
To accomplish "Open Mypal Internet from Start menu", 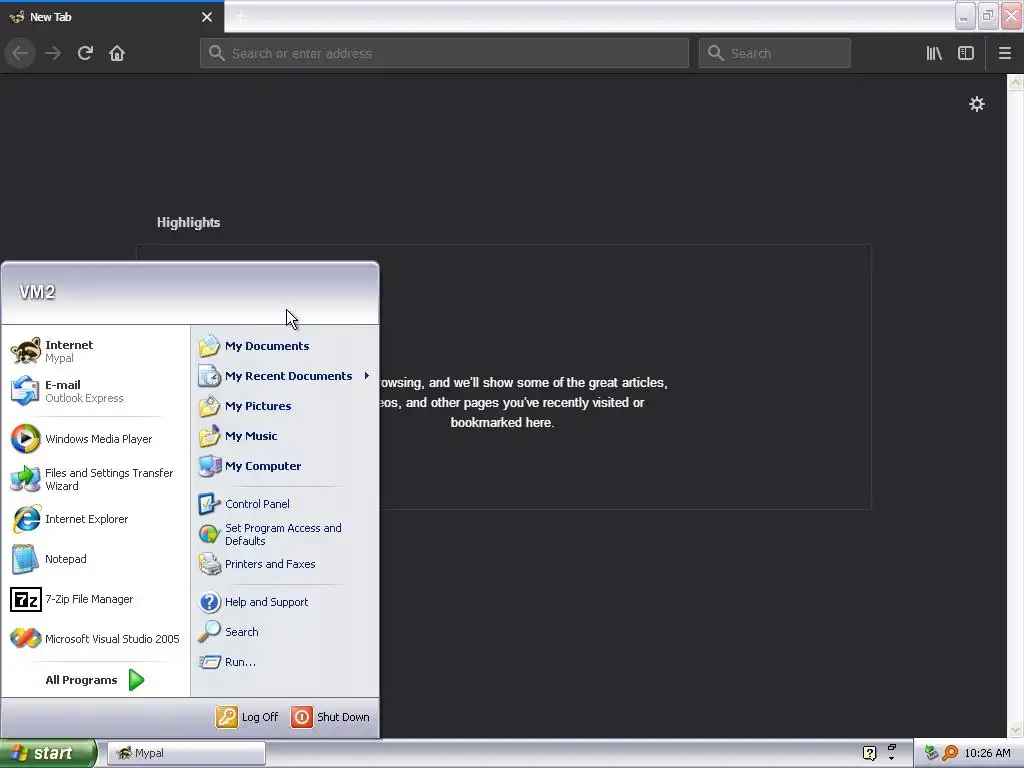I will (96, 351).
